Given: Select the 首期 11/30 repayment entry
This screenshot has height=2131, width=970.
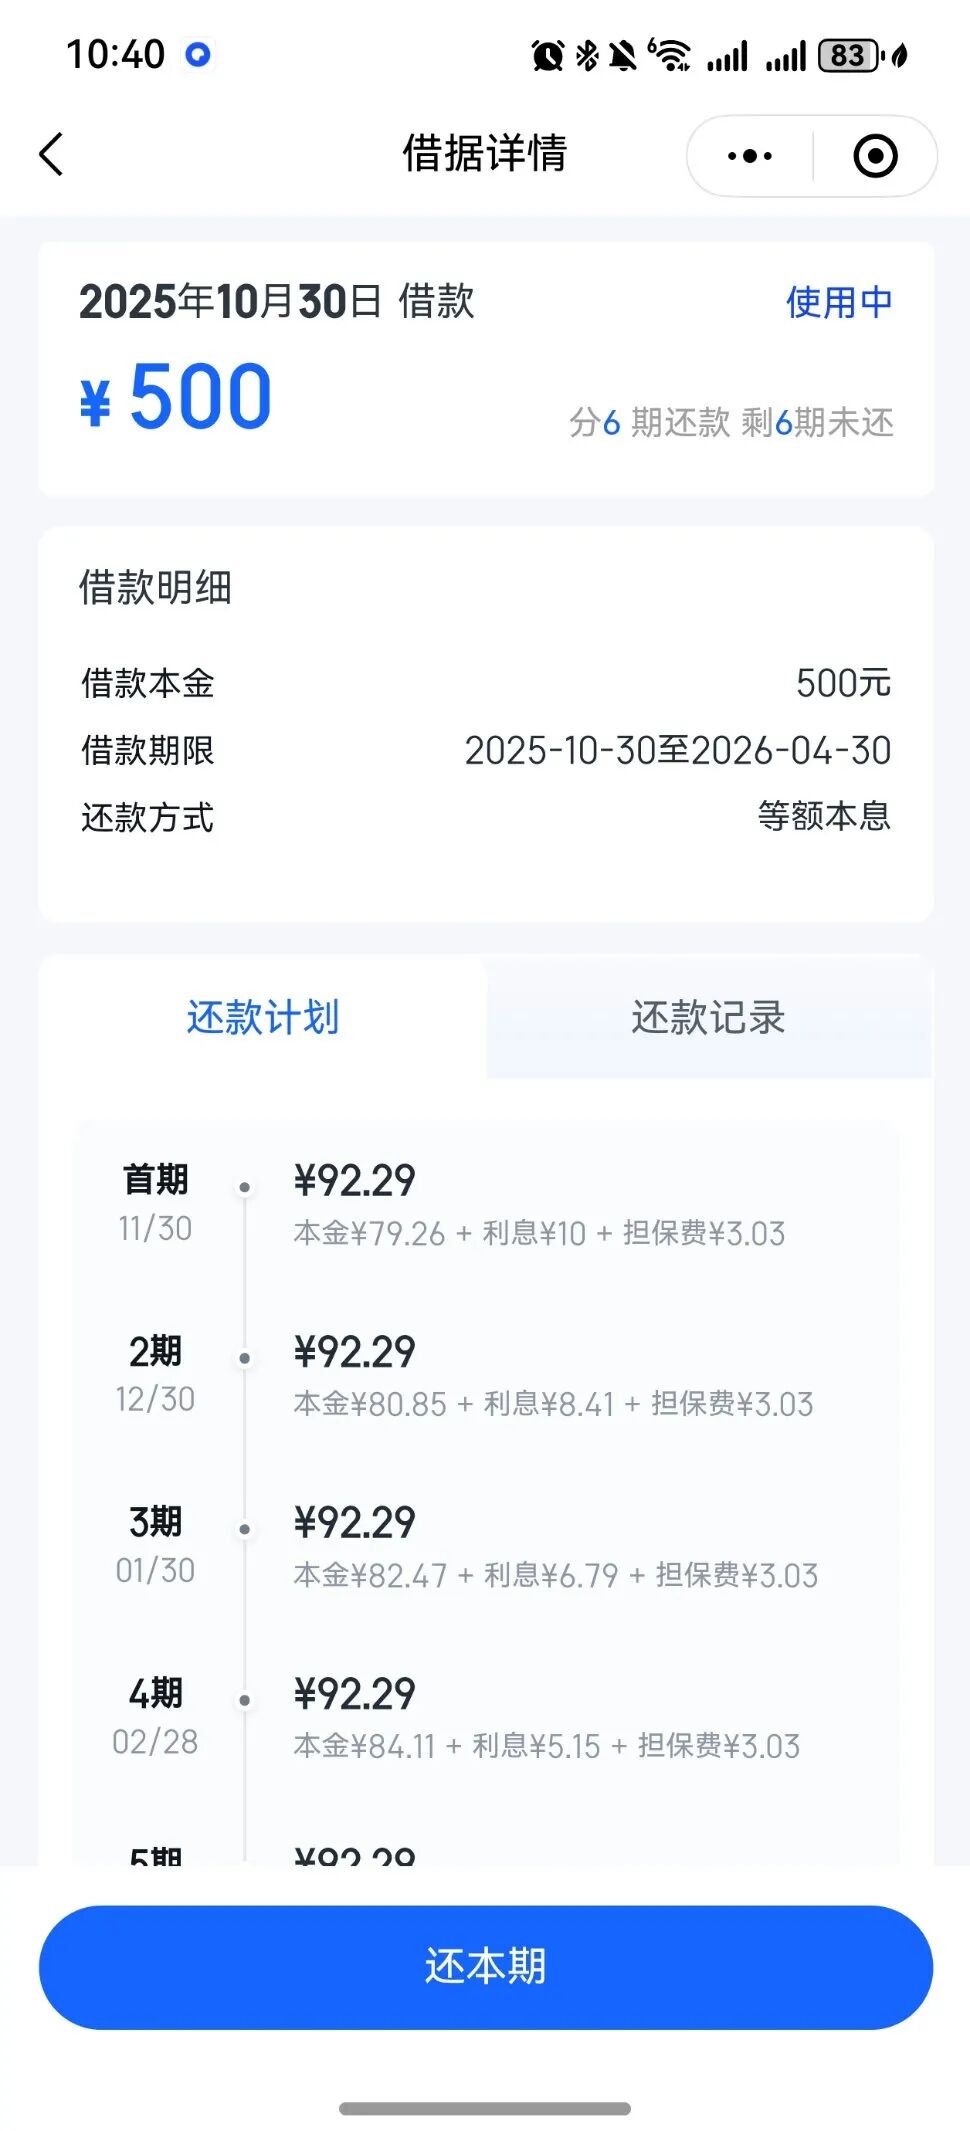Looking at the screenshot, I should coord(485,1205).
